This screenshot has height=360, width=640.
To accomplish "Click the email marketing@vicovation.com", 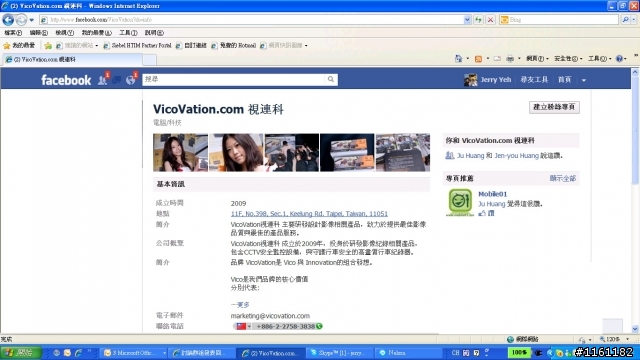I will (270, 316).
